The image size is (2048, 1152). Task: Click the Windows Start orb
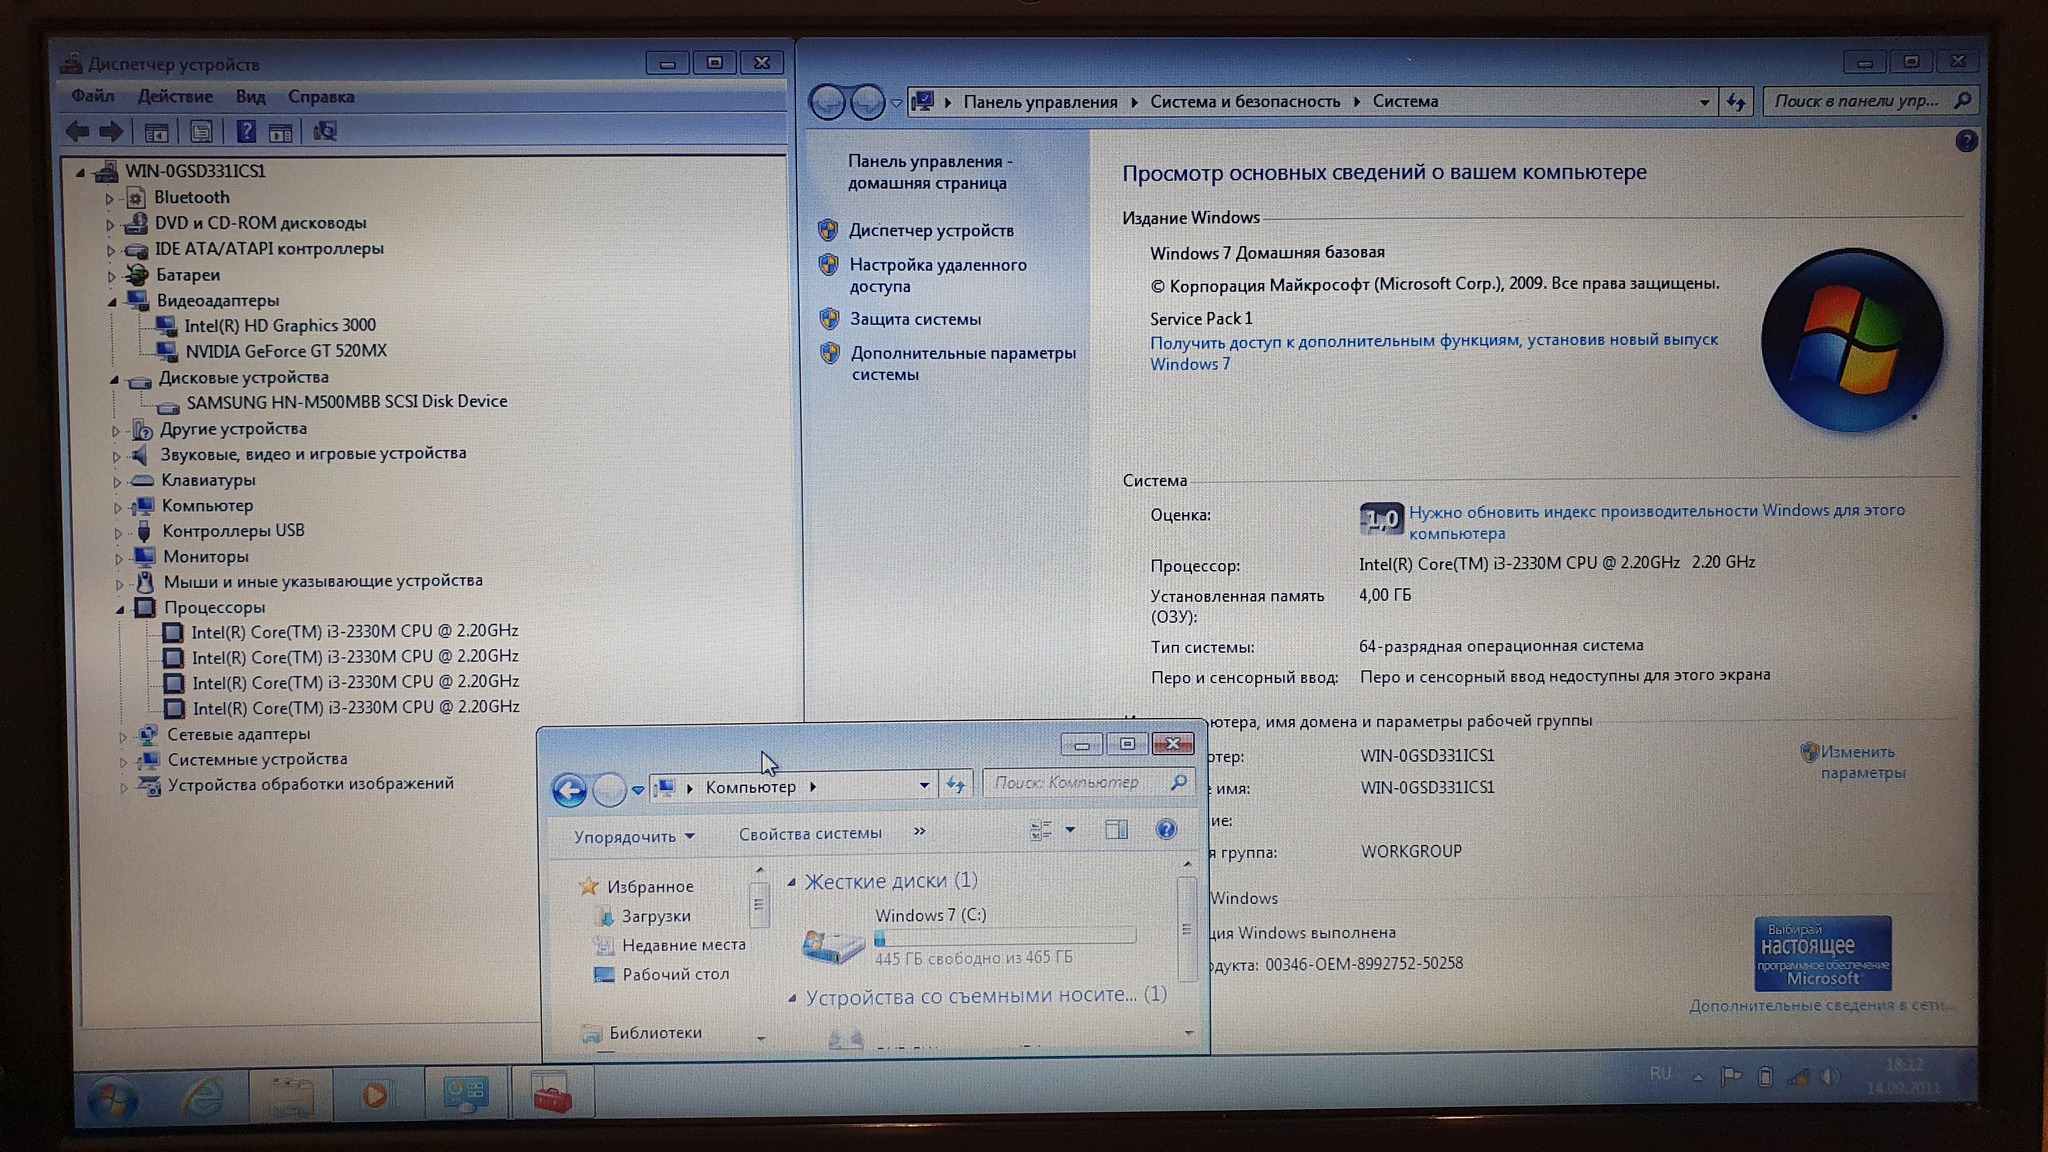pyautogui.click(x=112, y=1100)
